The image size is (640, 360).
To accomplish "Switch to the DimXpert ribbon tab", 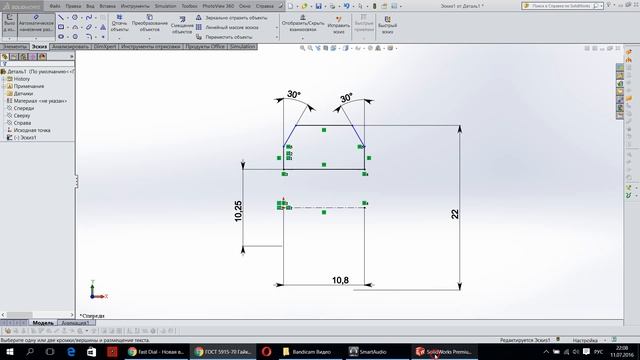I will point(105,47).
